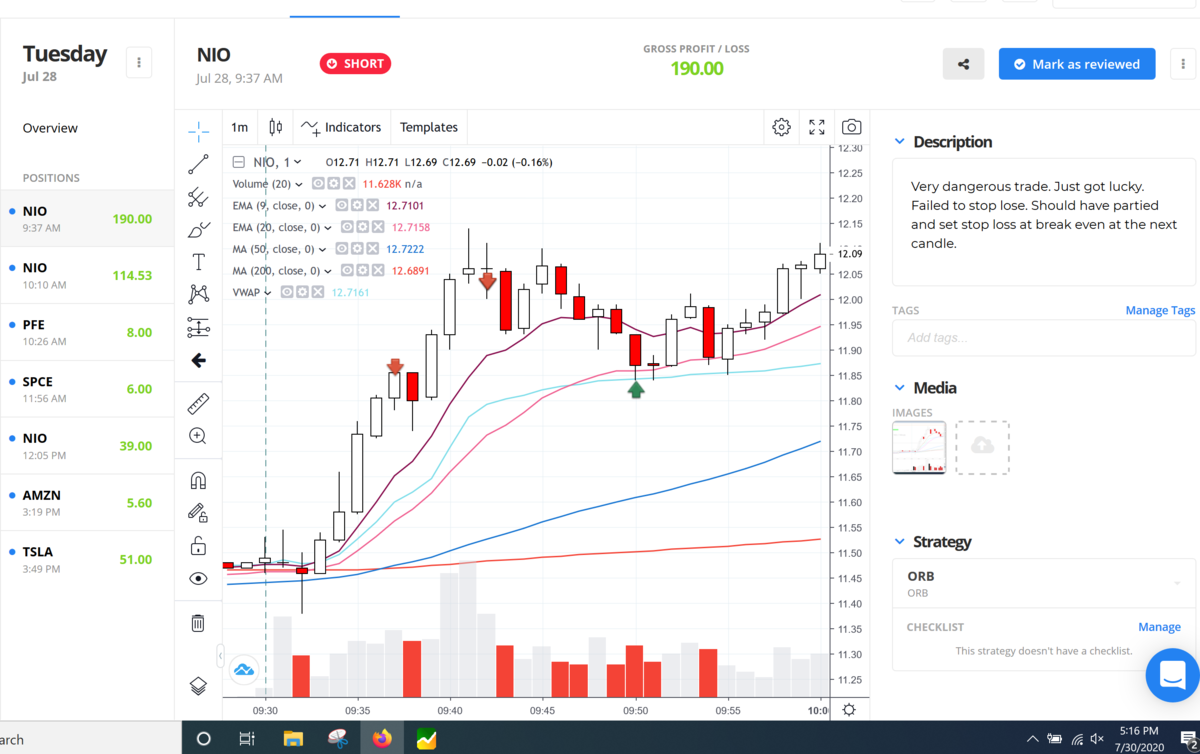Click the share trade icon button
The height and width of the screenshot is (754, 1200).
pyautogui.click(x=963, y=64)
